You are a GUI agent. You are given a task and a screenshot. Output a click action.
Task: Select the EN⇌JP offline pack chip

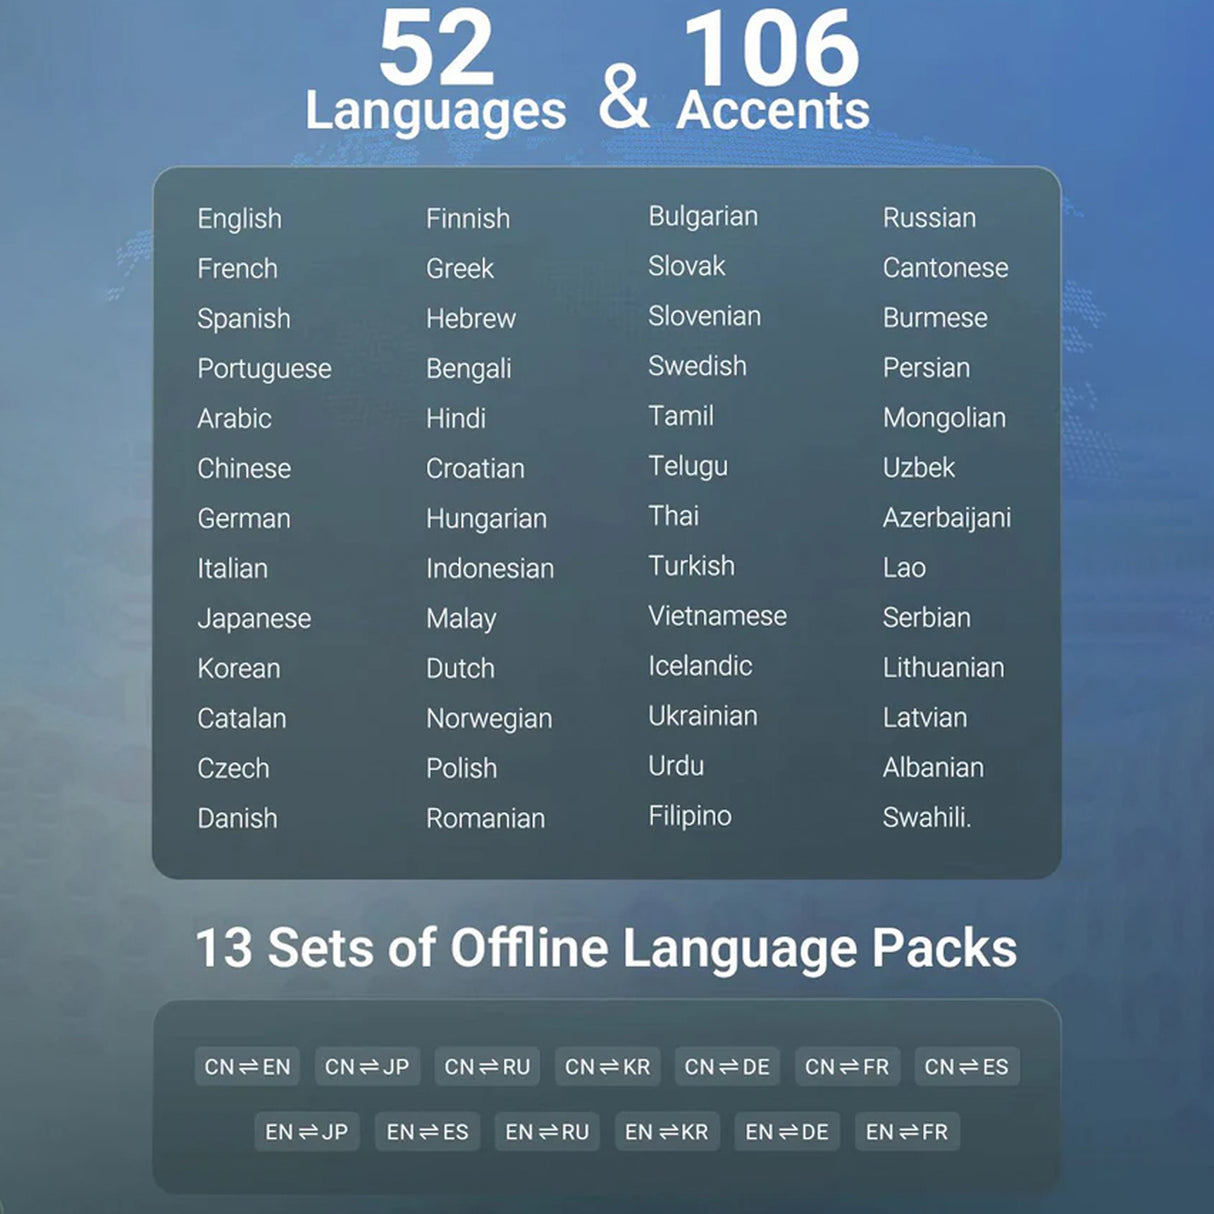tap(307, 1132)
